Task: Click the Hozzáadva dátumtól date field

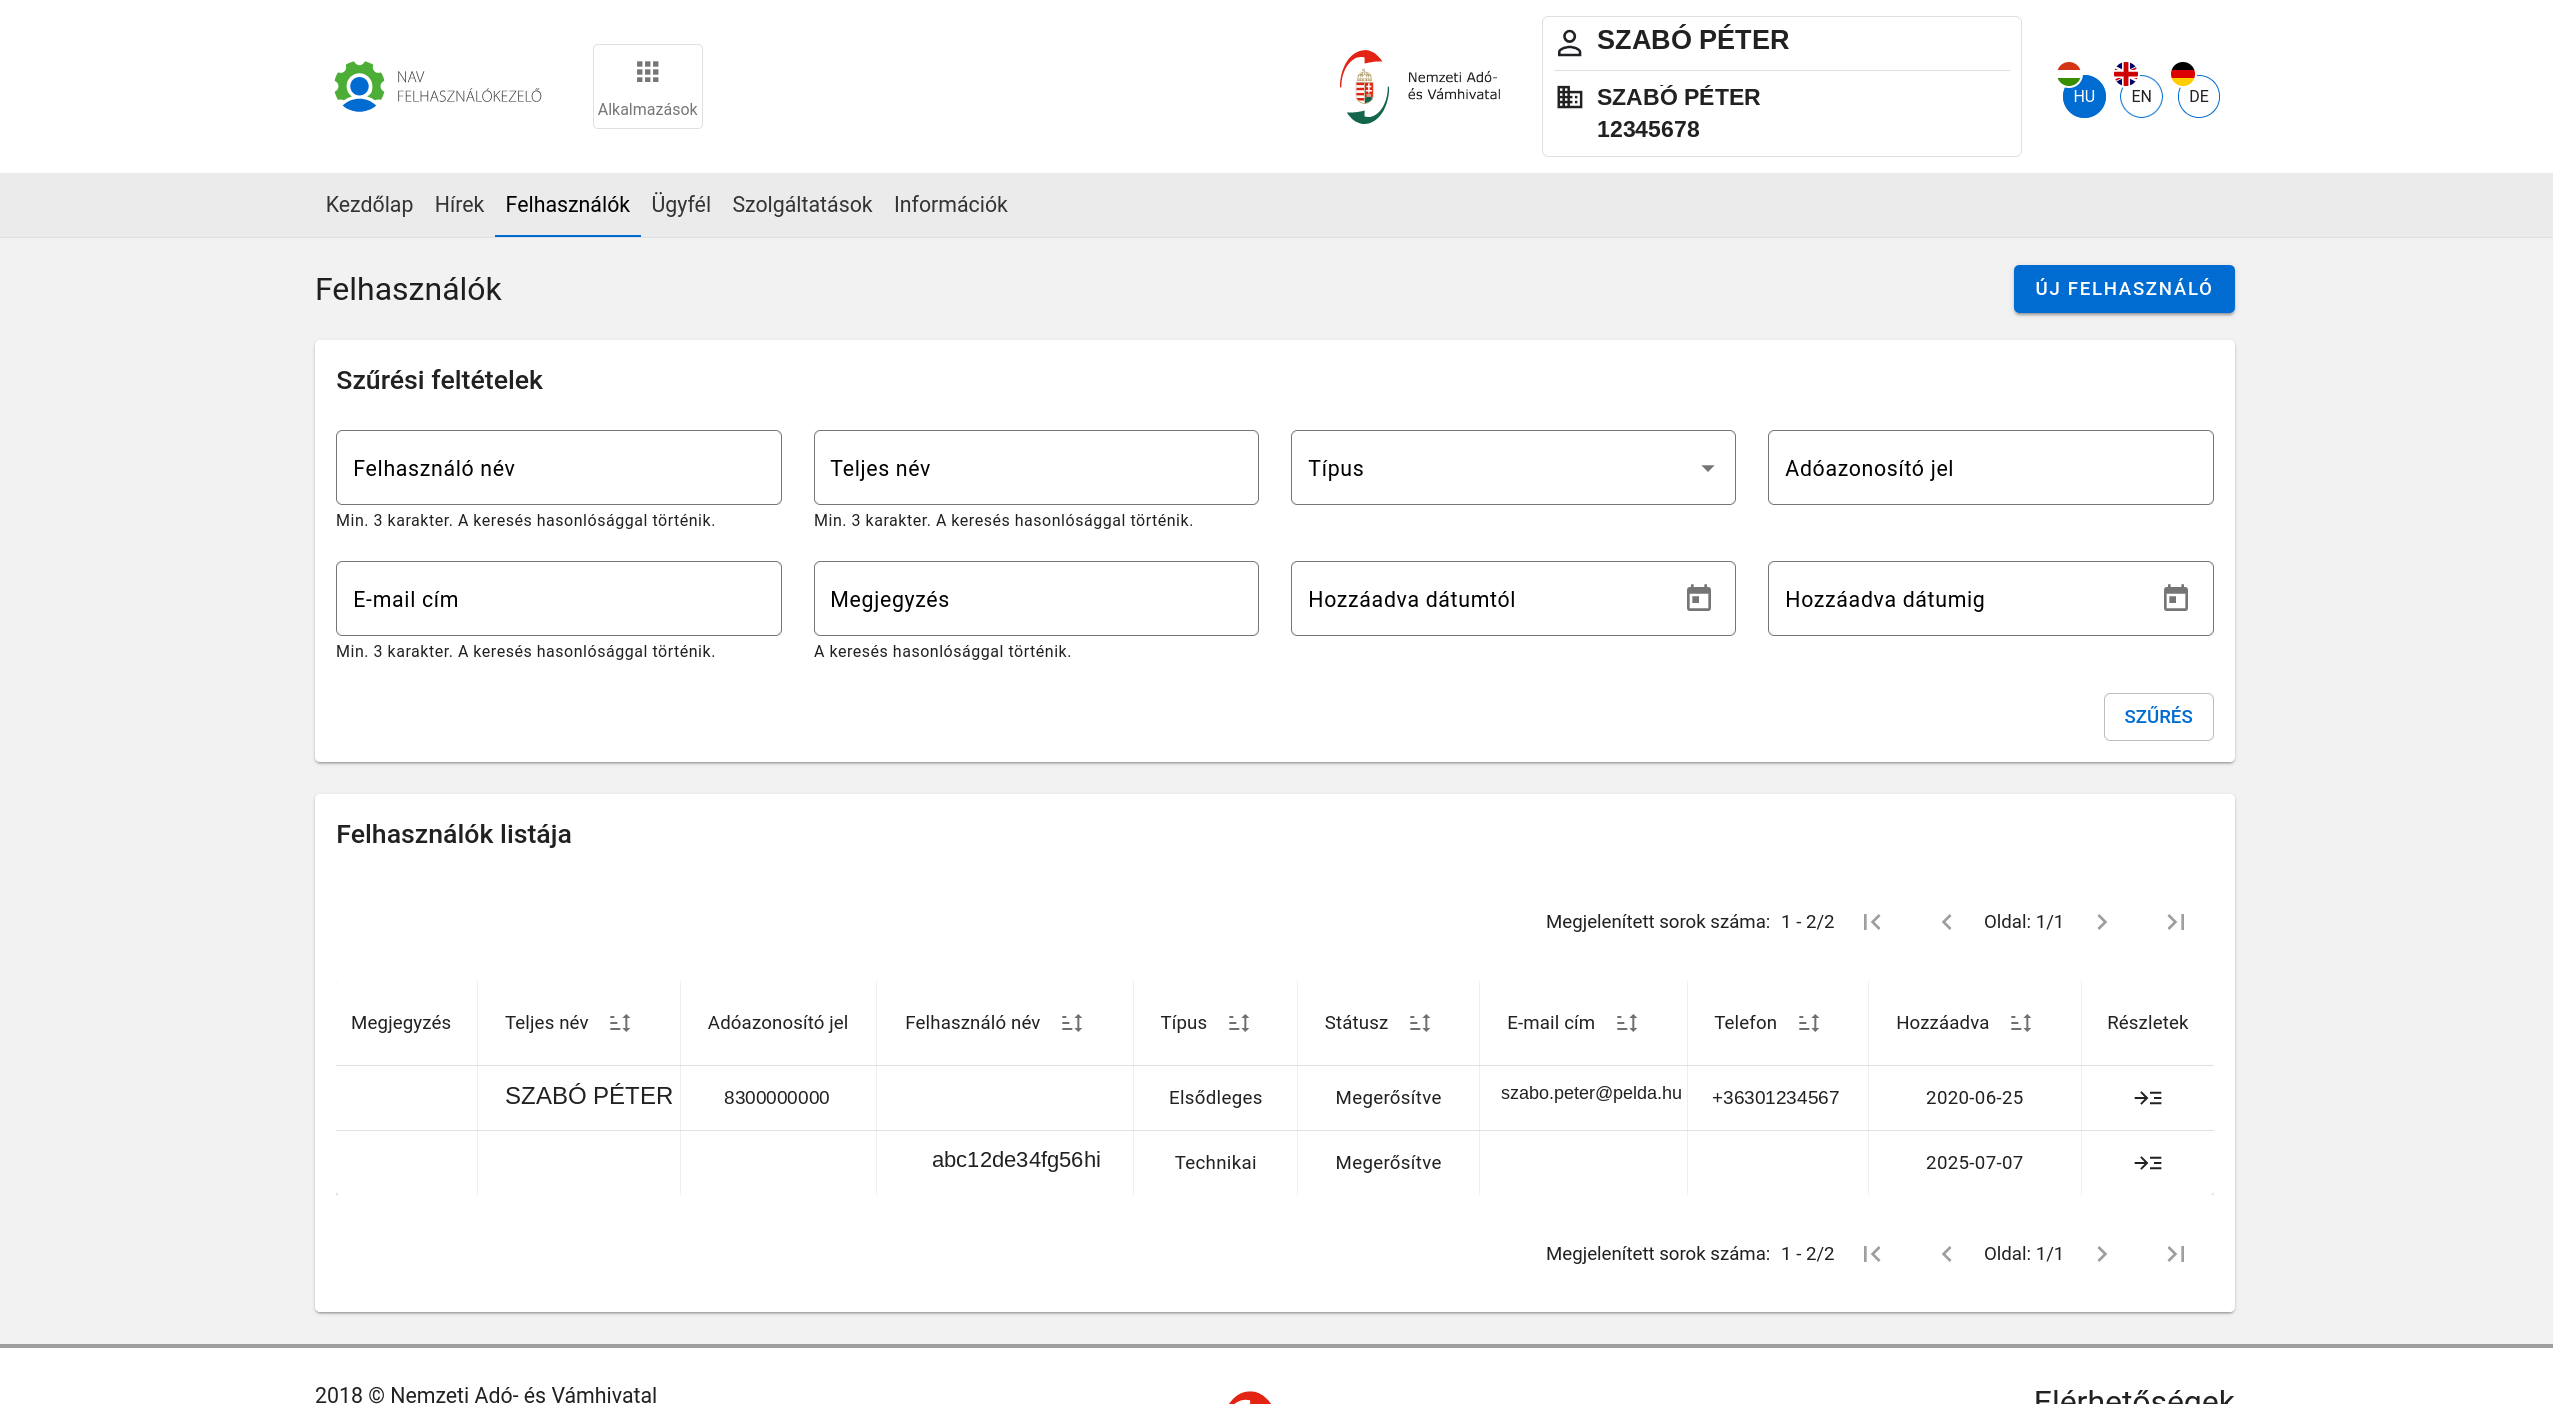Action: point(1513,599)
